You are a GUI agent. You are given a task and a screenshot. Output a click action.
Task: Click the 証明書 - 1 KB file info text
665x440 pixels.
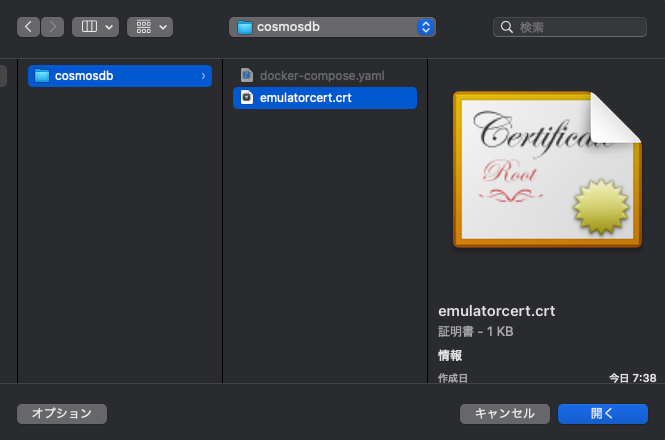point(476,331)
